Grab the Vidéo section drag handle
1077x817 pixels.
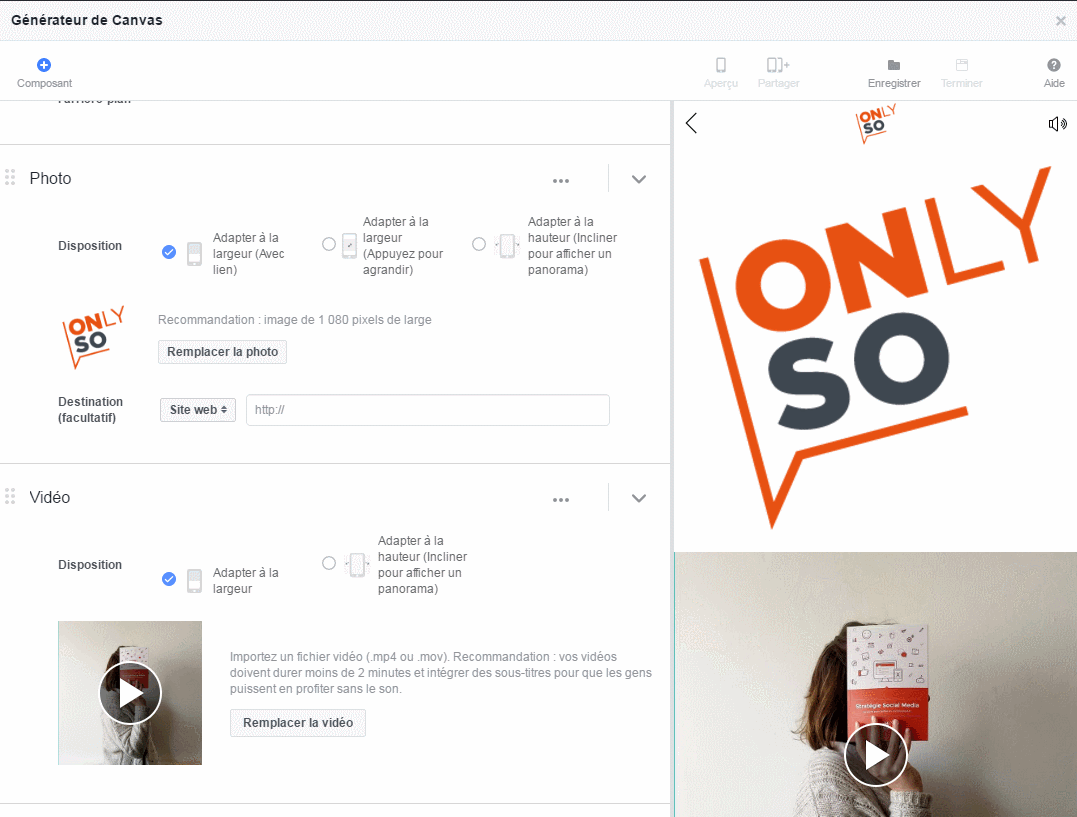pos(10,496)
